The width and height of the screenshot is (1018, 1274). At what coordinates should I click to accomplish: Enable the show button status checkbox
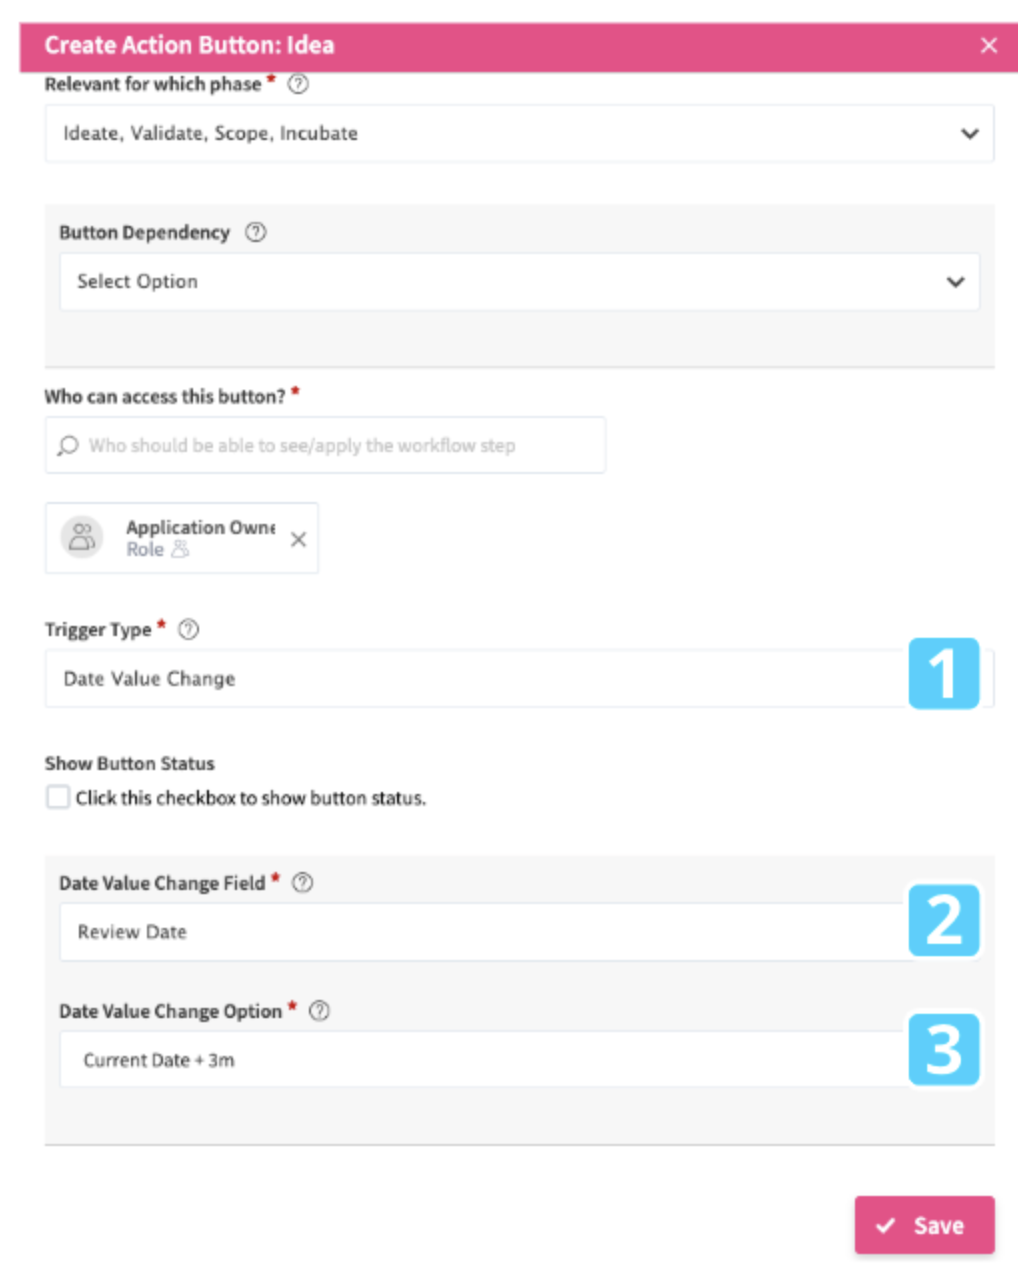click(x=58, y=797)
